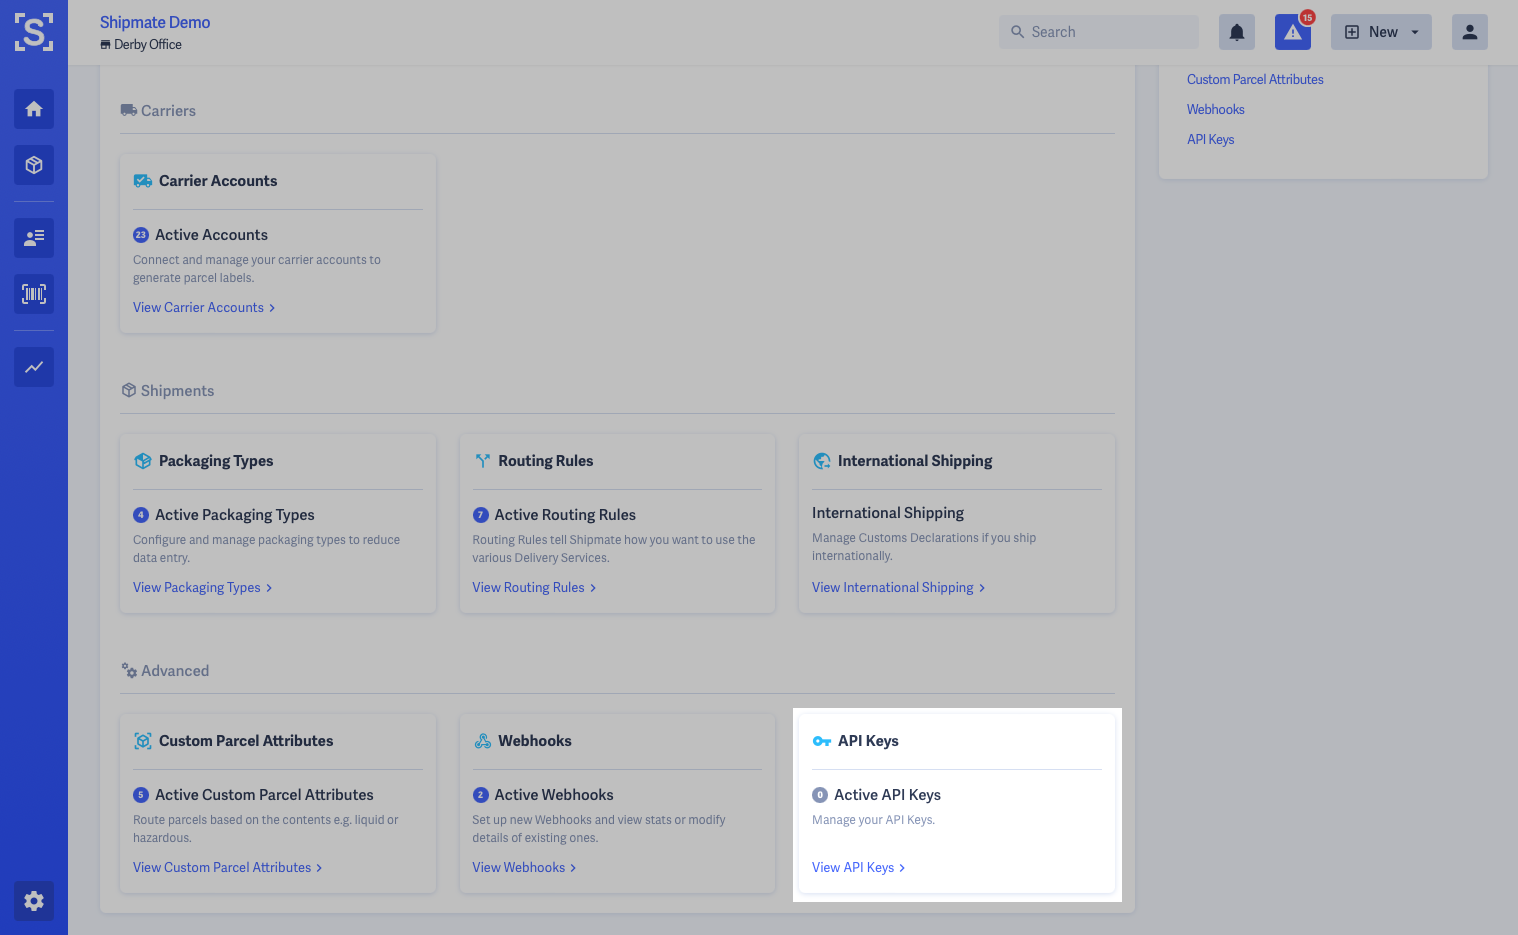This screenshot has width=1518, height=935.
Task: Jump to Webhooks in the side menu
Action: [x=1215, y=110]
